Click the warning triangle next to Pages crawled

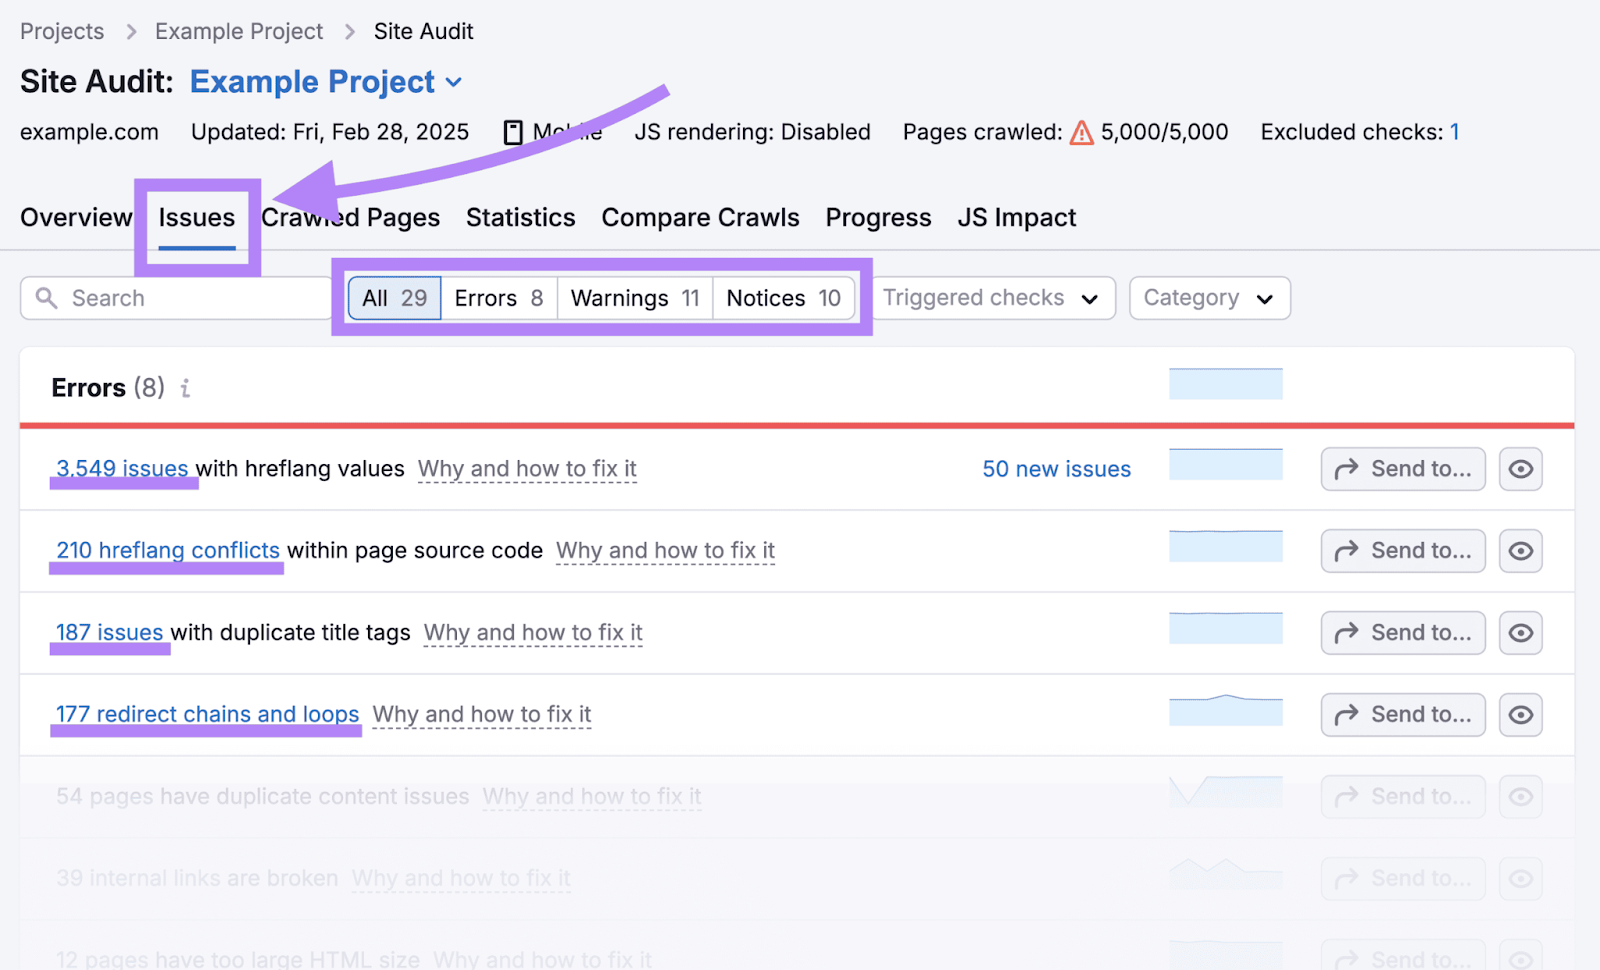tap(1082, 131)
